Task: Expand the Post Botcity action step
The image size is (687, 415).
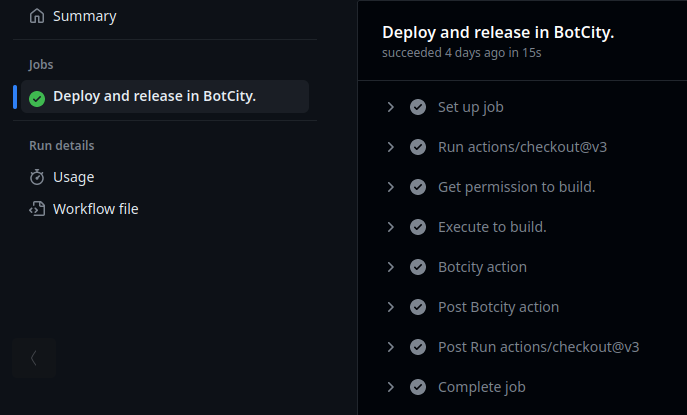Action: (391, 307)
